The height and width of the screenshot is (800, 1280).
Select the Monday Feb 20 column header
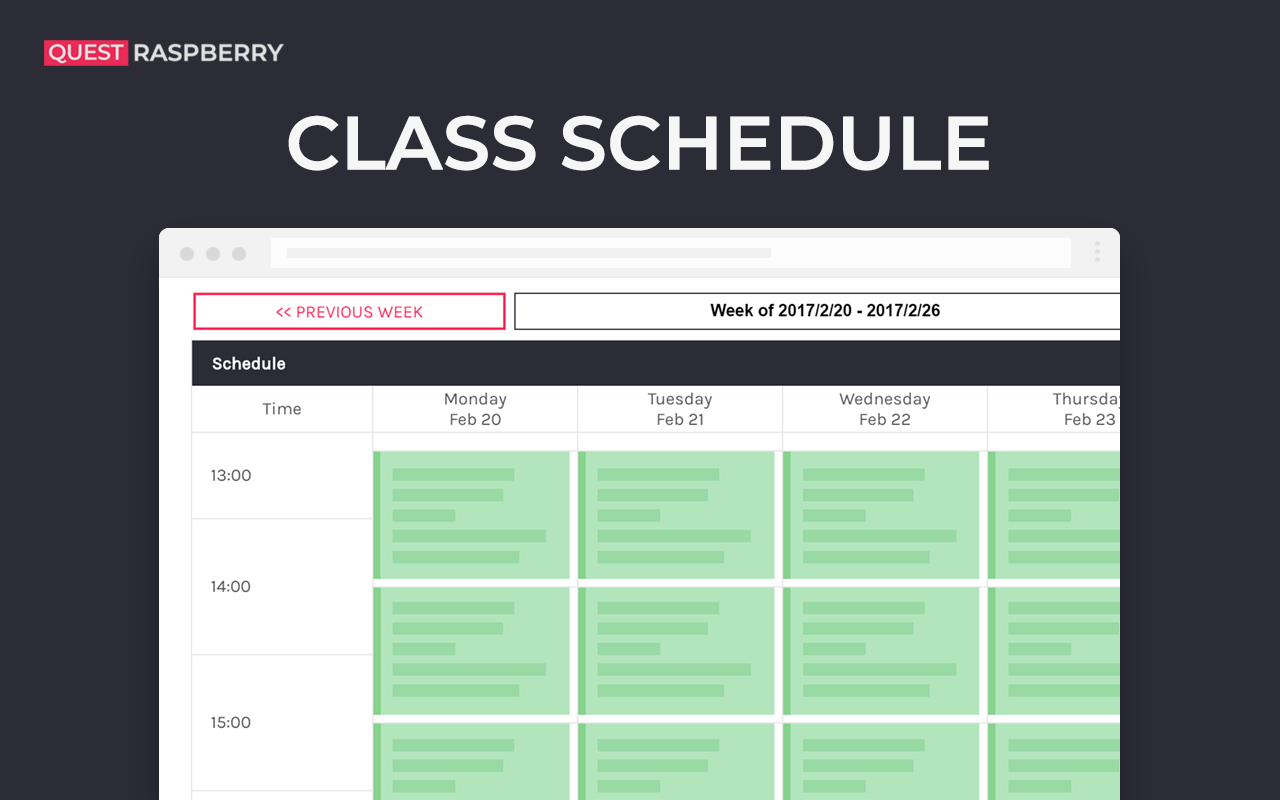click(475, 409)
